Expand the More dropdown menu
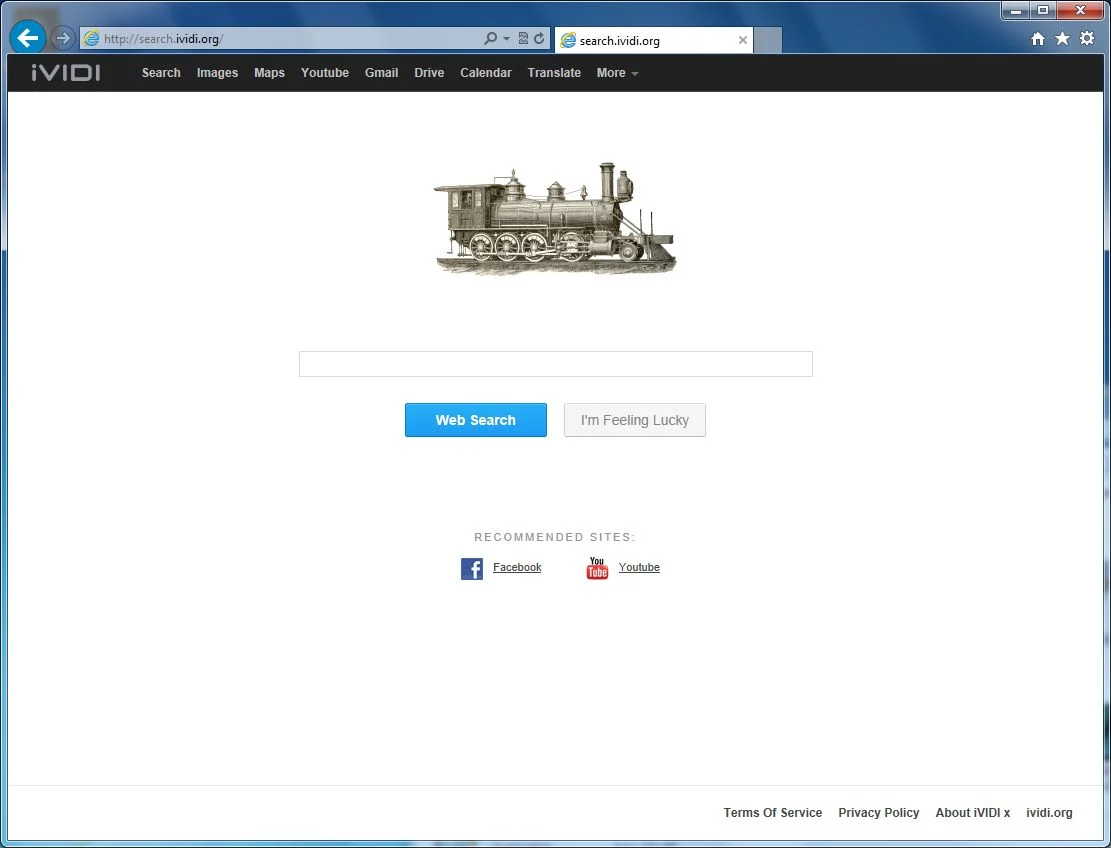The image size is (1111, 848). pos(617,73)
